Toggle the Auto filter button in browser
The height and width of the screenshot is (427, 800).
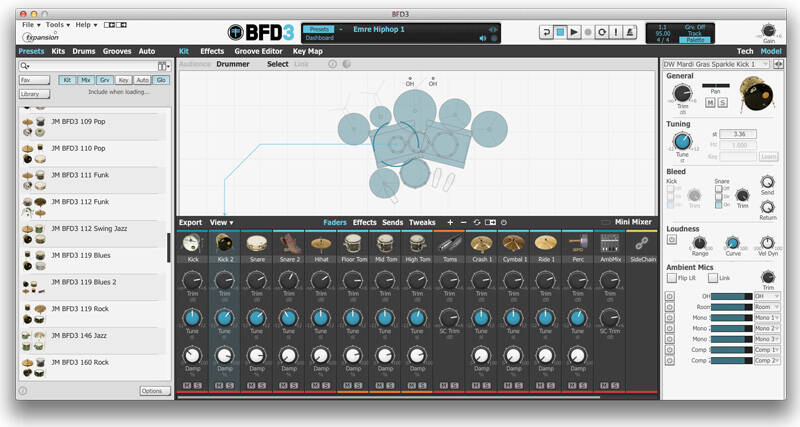142,80
